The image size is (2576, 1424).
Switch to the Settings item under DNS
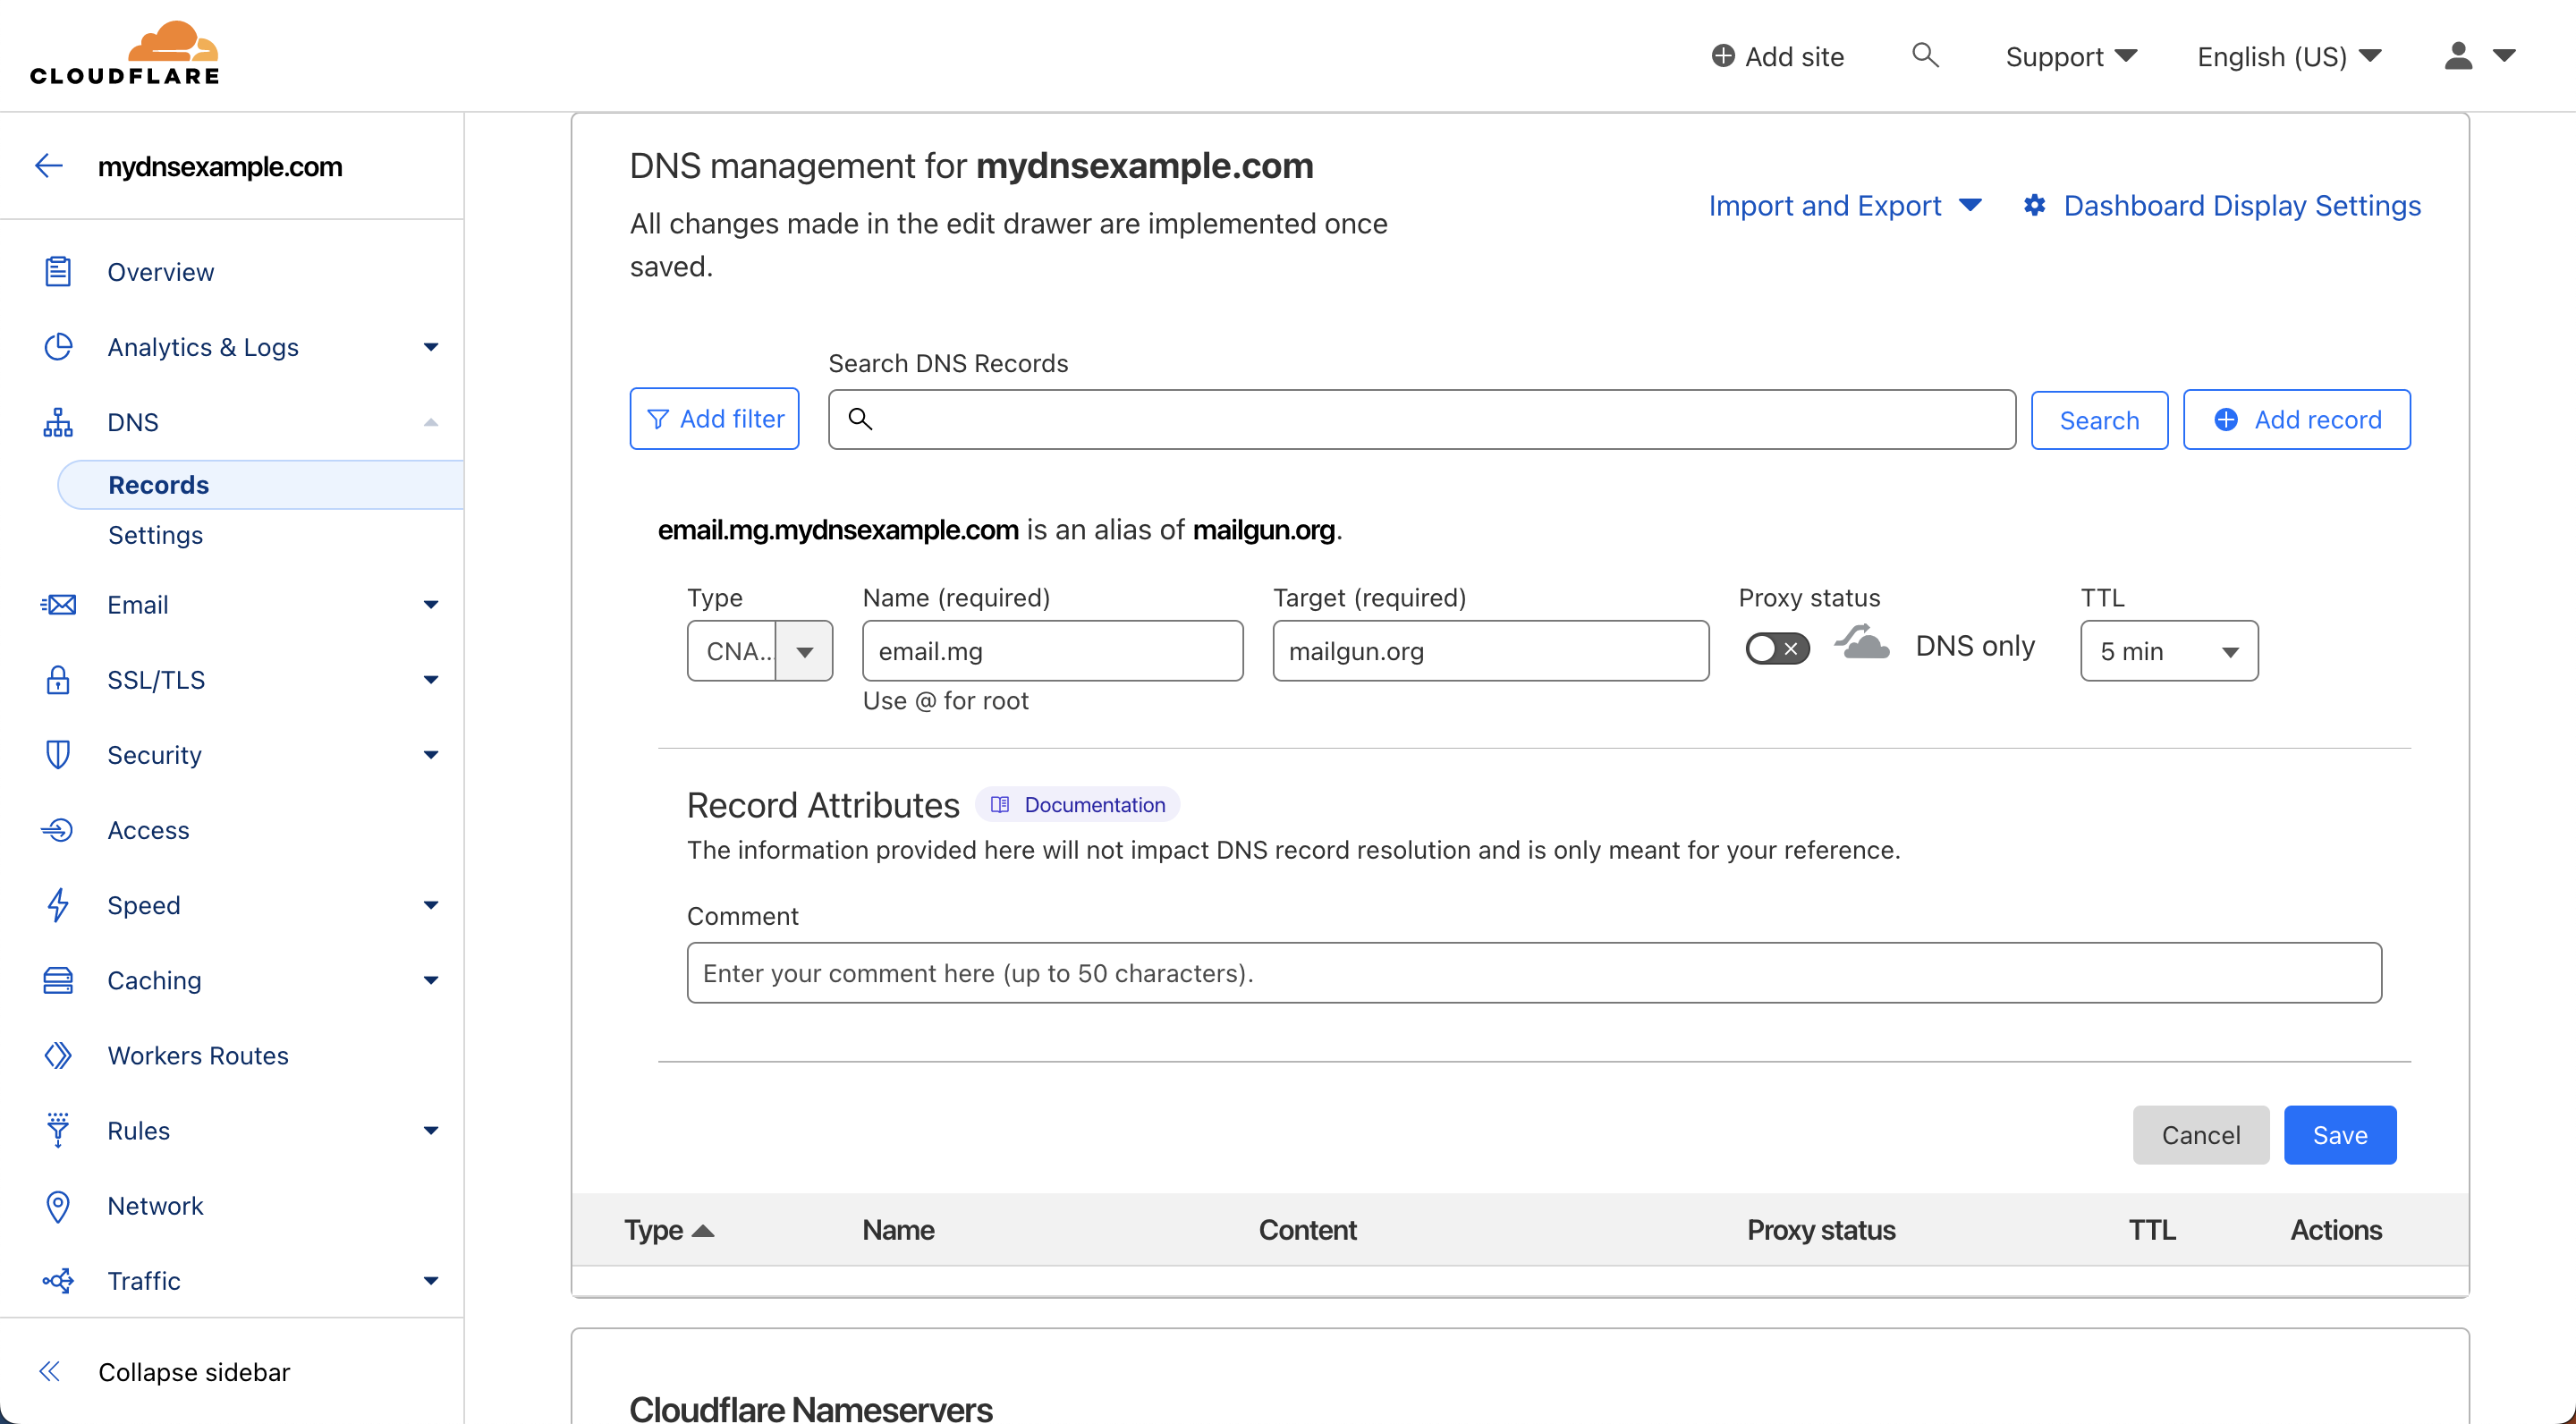pos(155,535)
